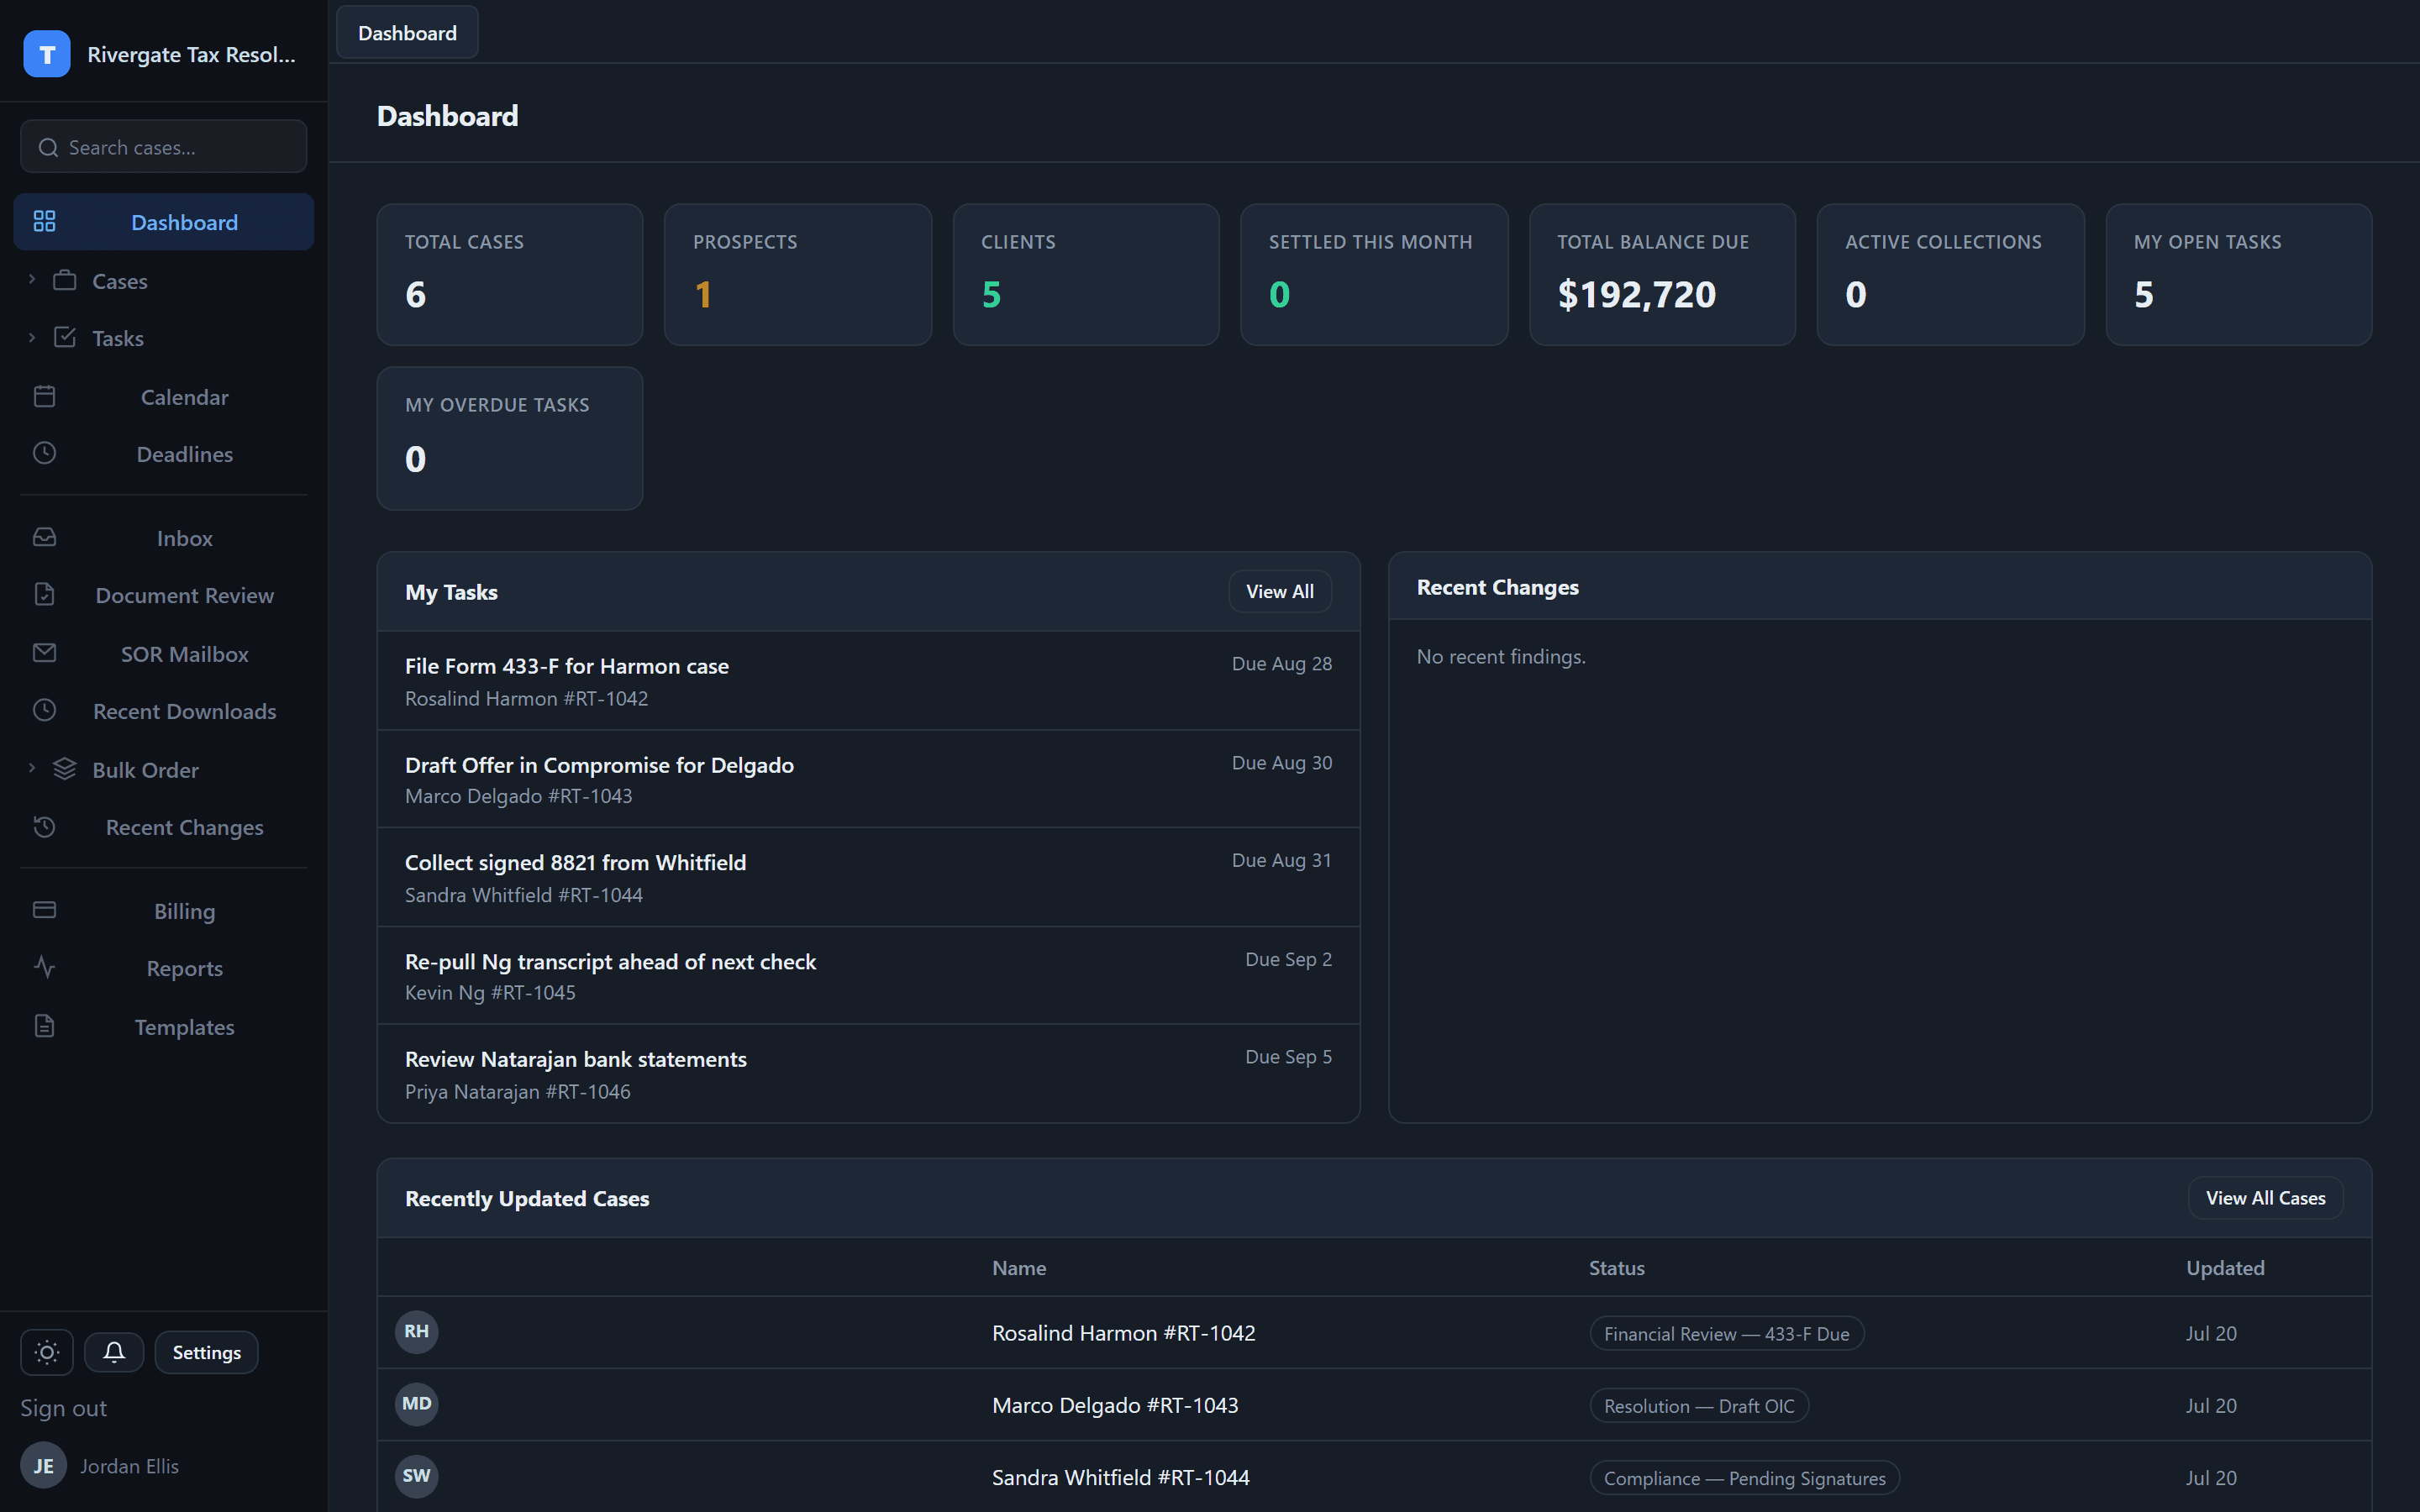Open task Re-pull Ng transcript

[x=868, y=975]
